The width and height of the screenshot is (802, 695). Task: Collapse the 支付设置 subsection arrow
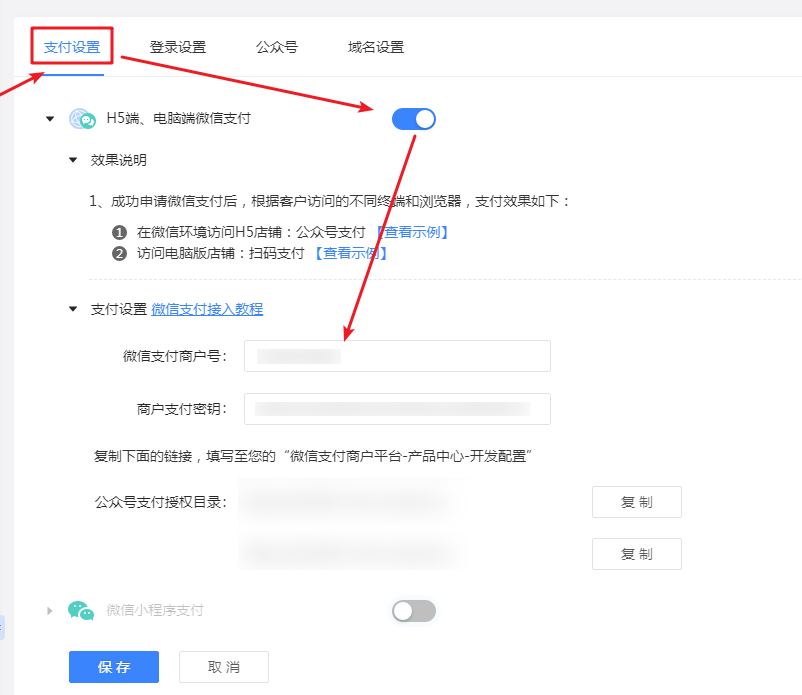tap(73, 309)
